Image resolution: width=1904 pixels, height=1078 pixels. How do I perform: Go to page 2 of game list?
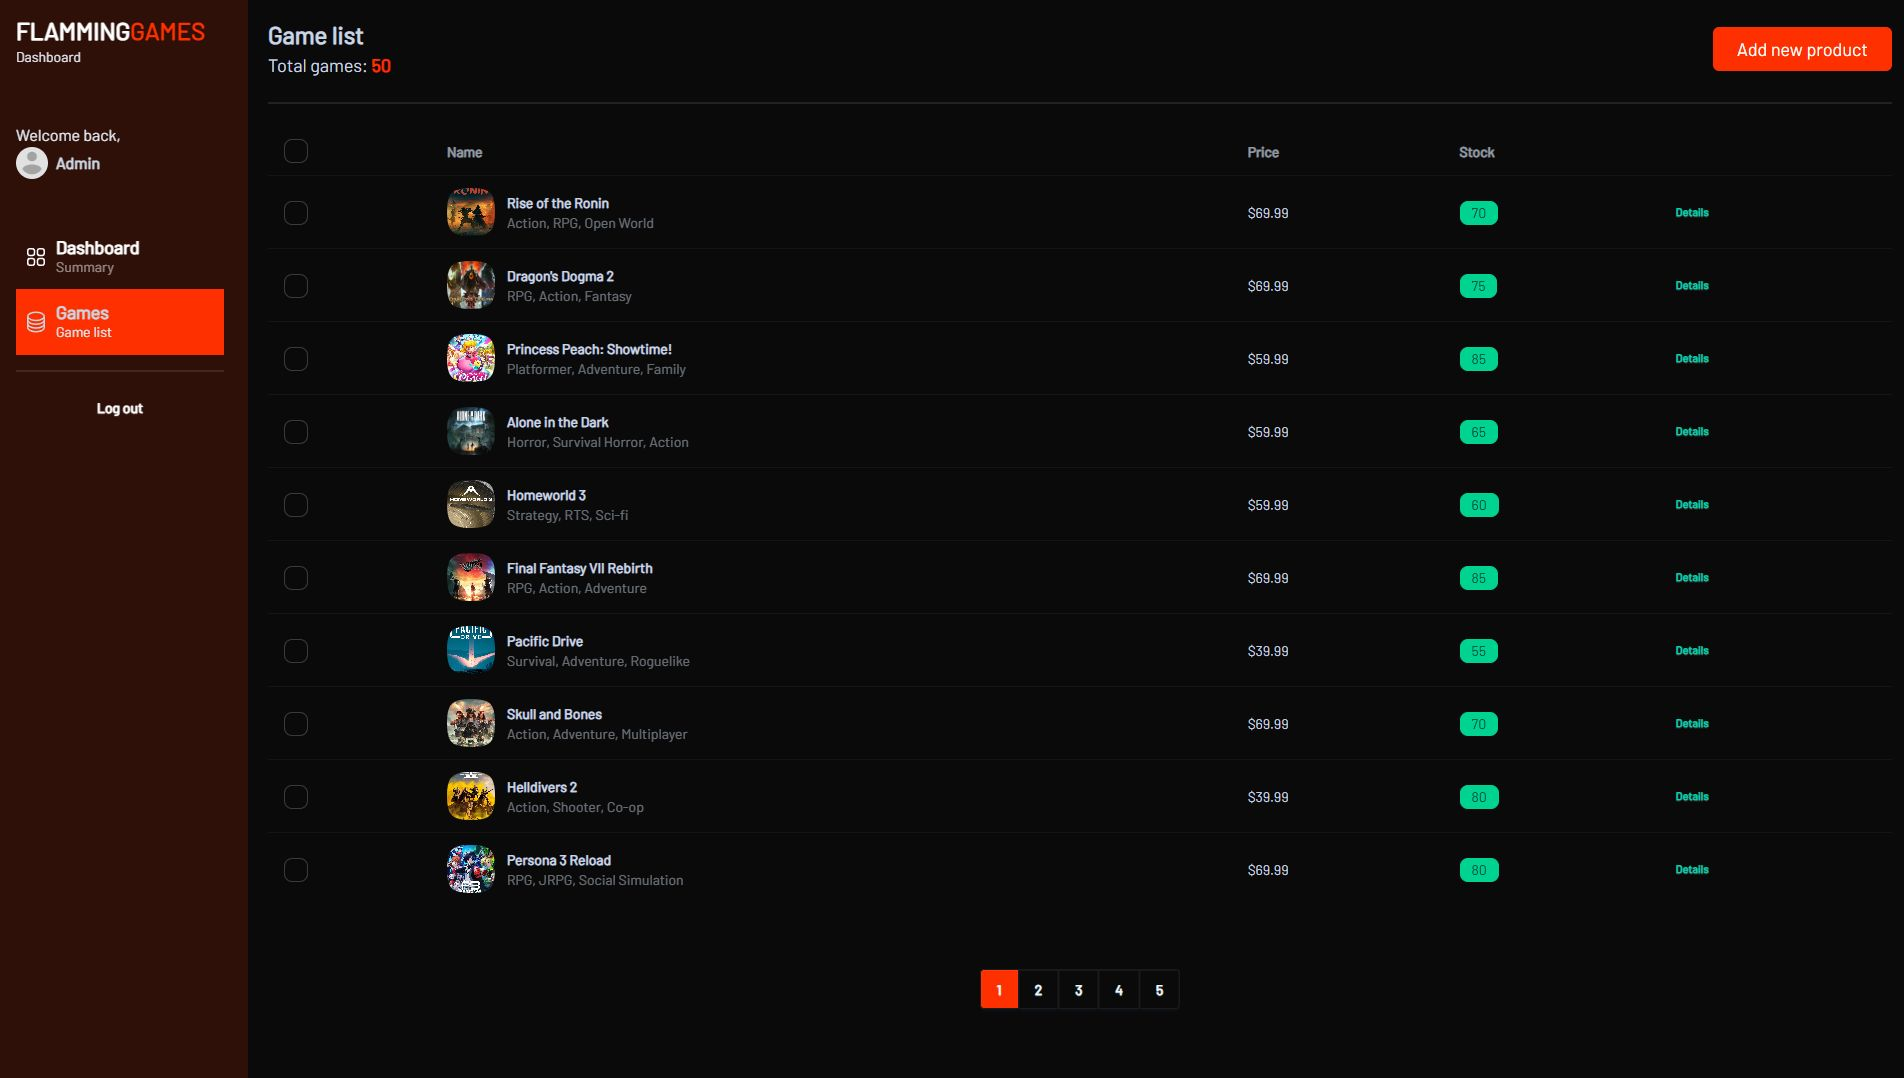point(1038,990)
